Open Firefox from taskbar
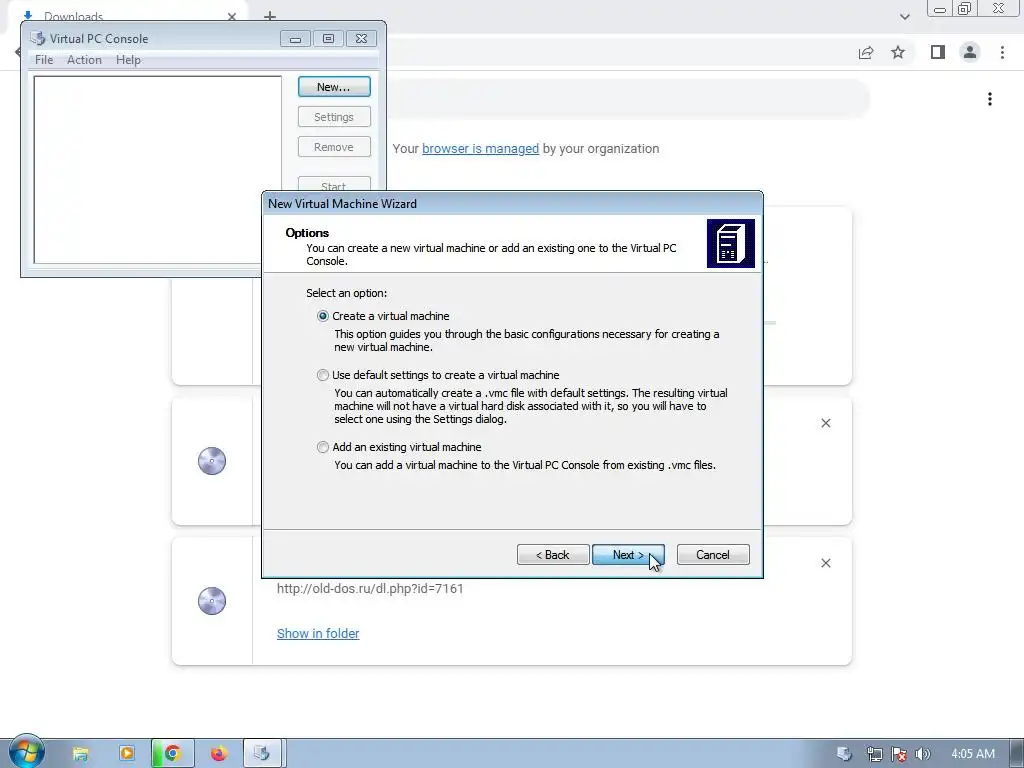 click(x=219, y=754)
